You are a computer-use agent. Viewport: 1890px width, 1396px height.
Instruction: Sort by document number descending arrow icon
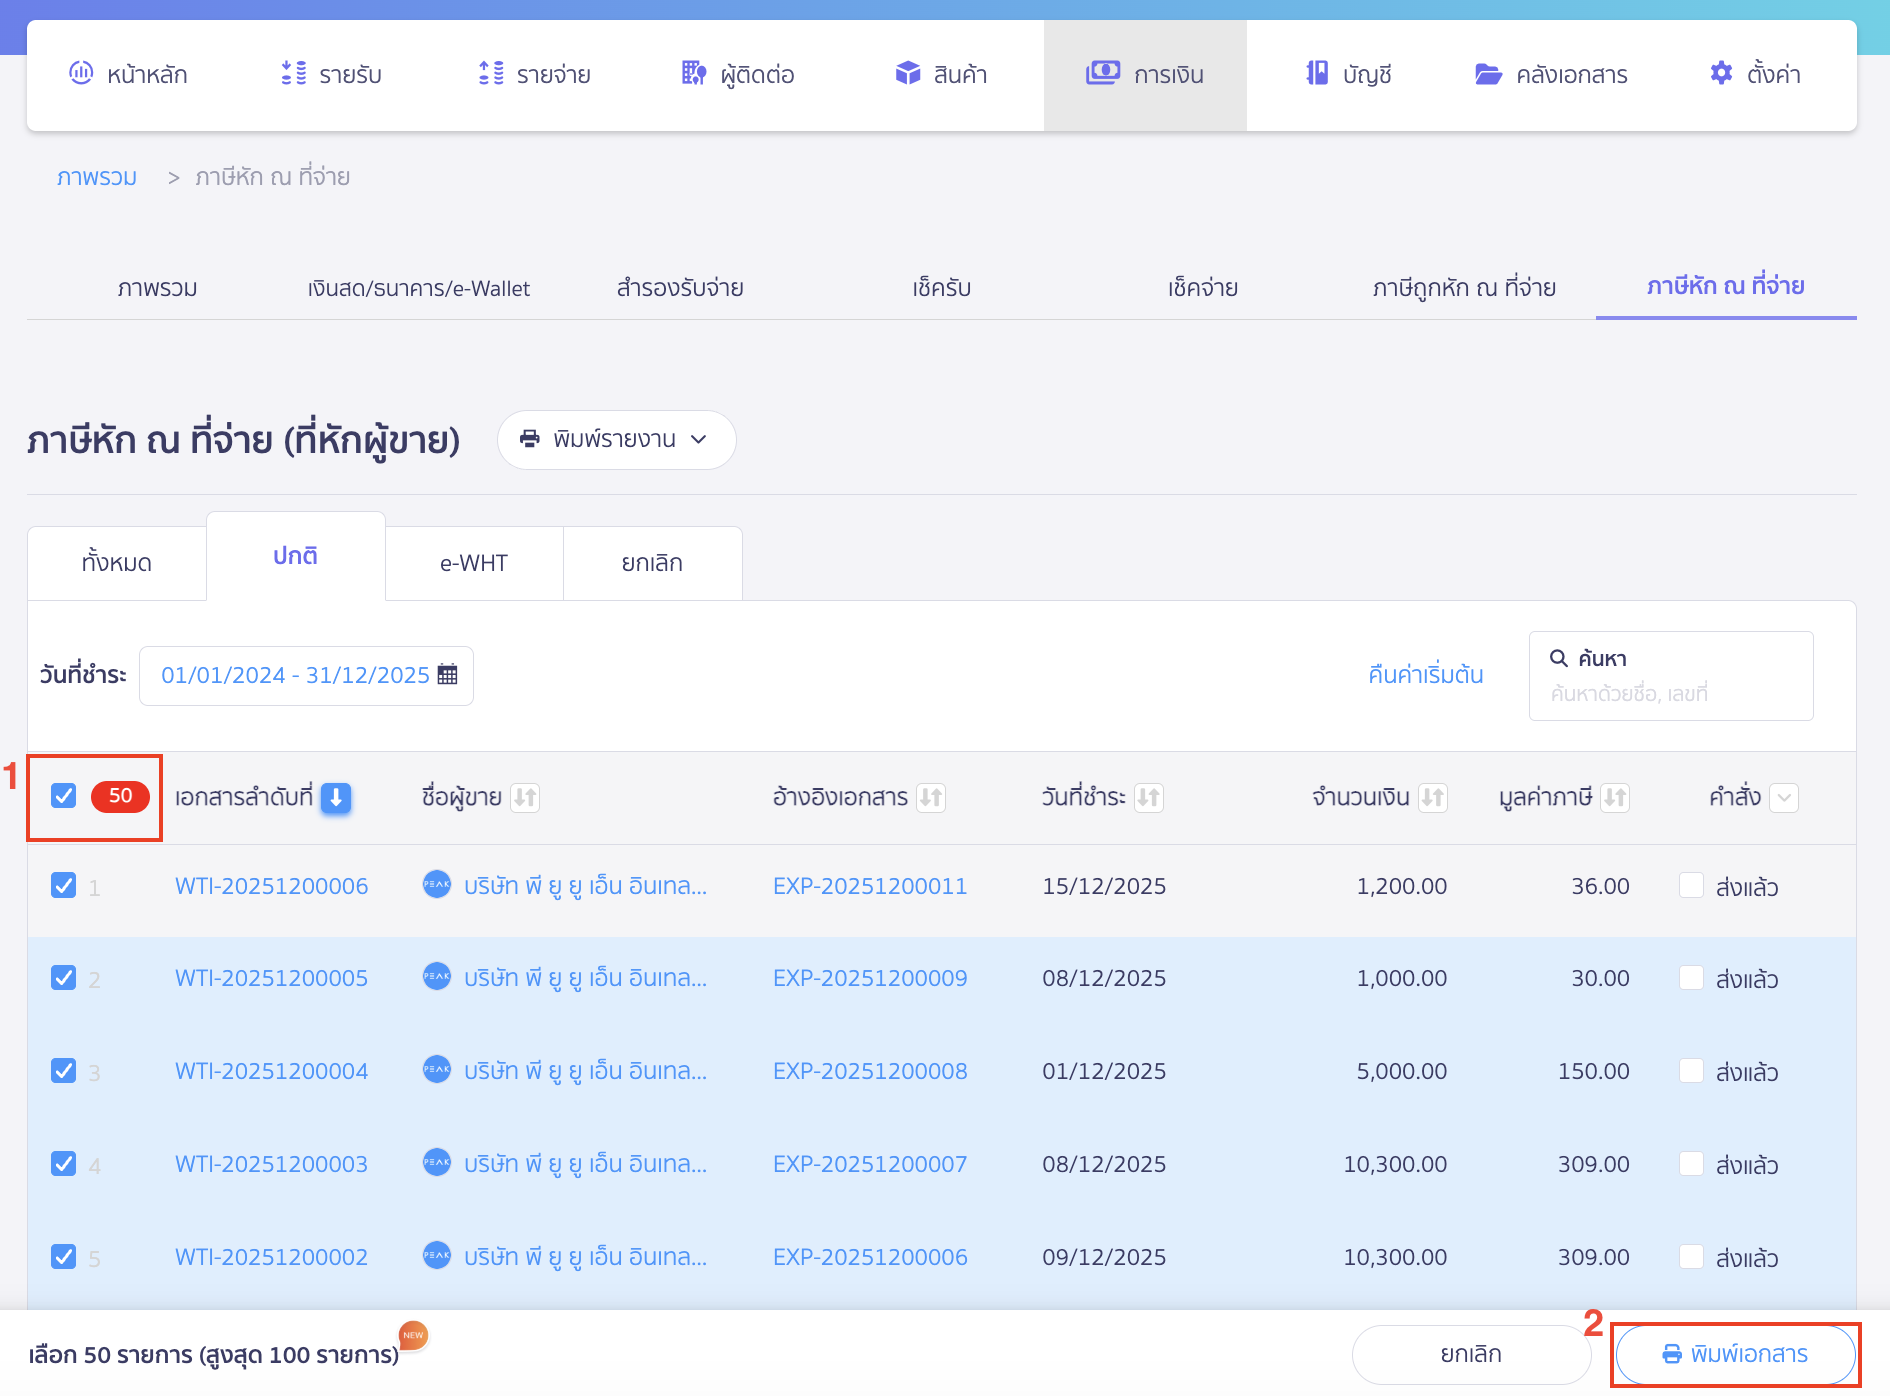336,798
